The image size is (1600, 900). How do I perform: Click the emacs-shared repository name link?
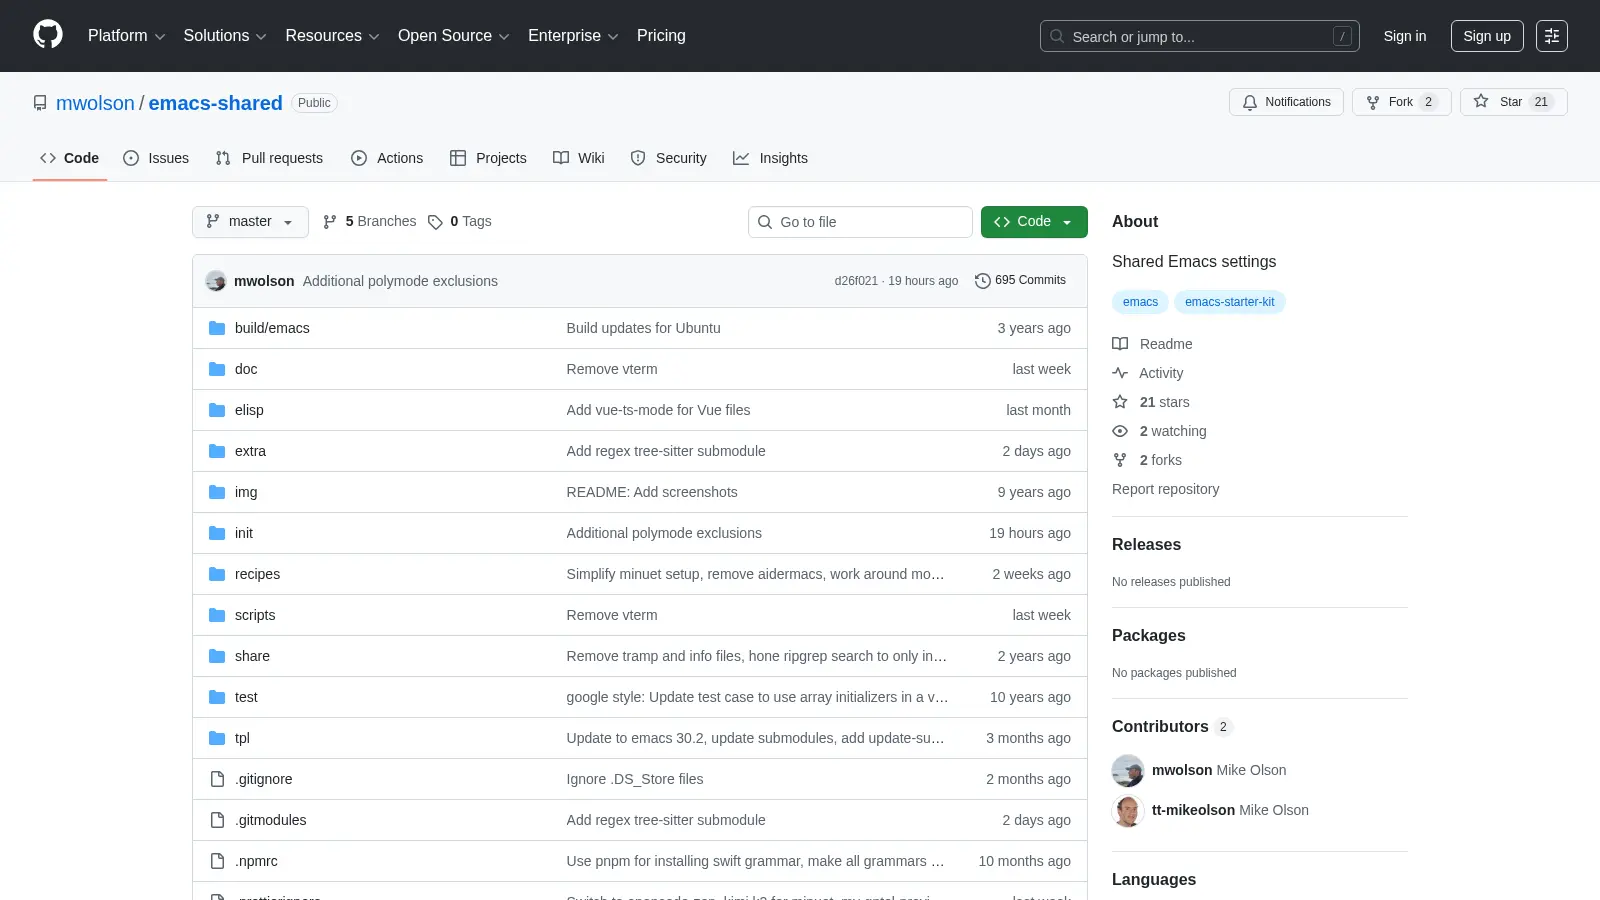coord(215,103)
